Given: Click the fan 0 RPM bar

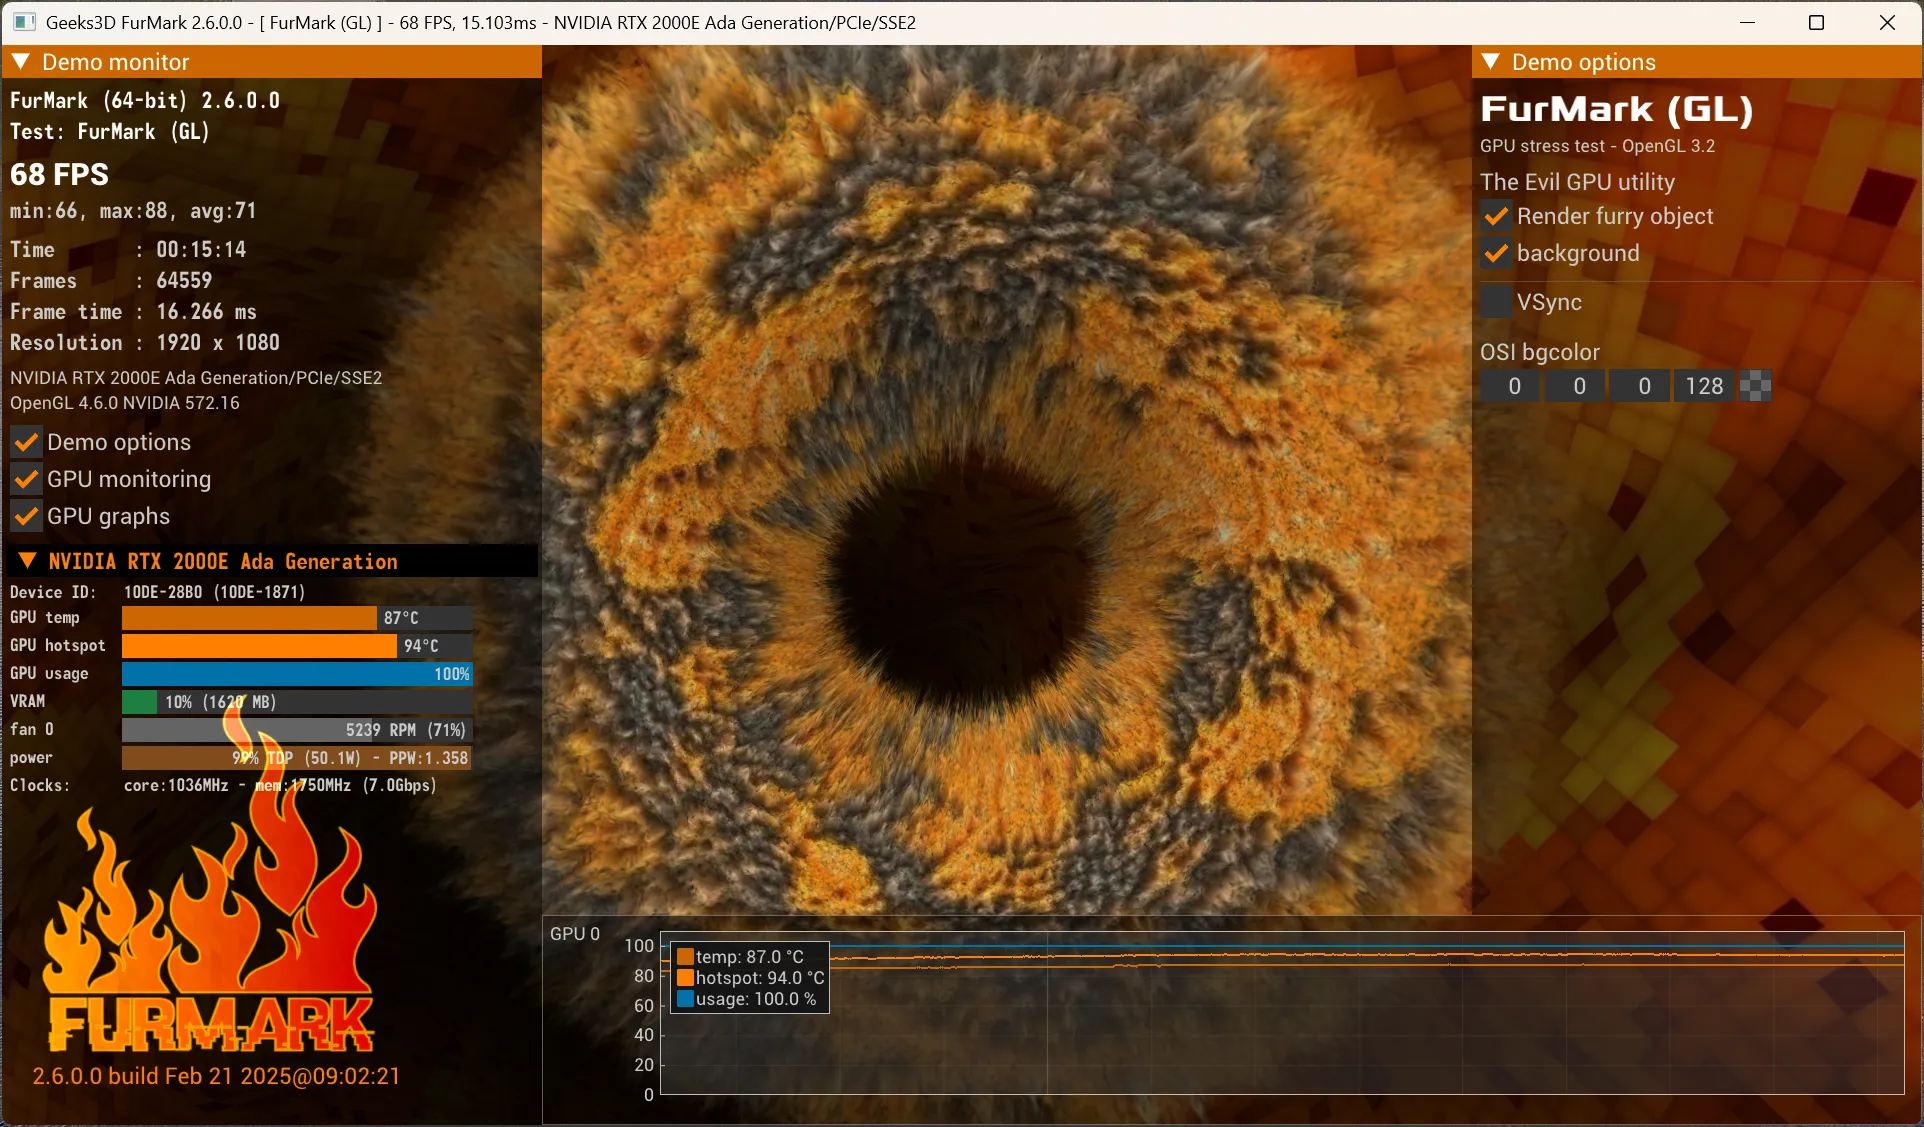Looking at the screenshot, I should coord(297,730).
